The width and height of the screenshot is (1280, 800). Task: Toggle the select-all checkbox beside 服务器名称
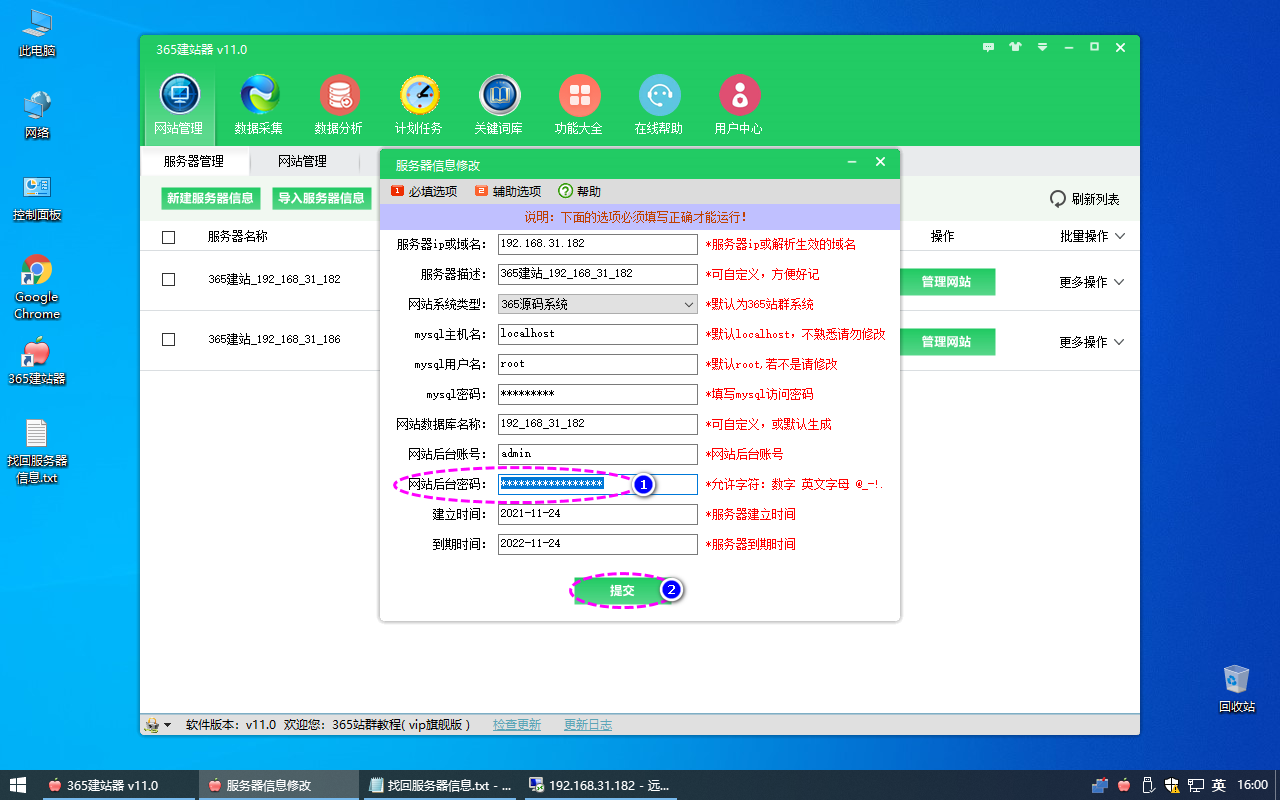point(168,237)
